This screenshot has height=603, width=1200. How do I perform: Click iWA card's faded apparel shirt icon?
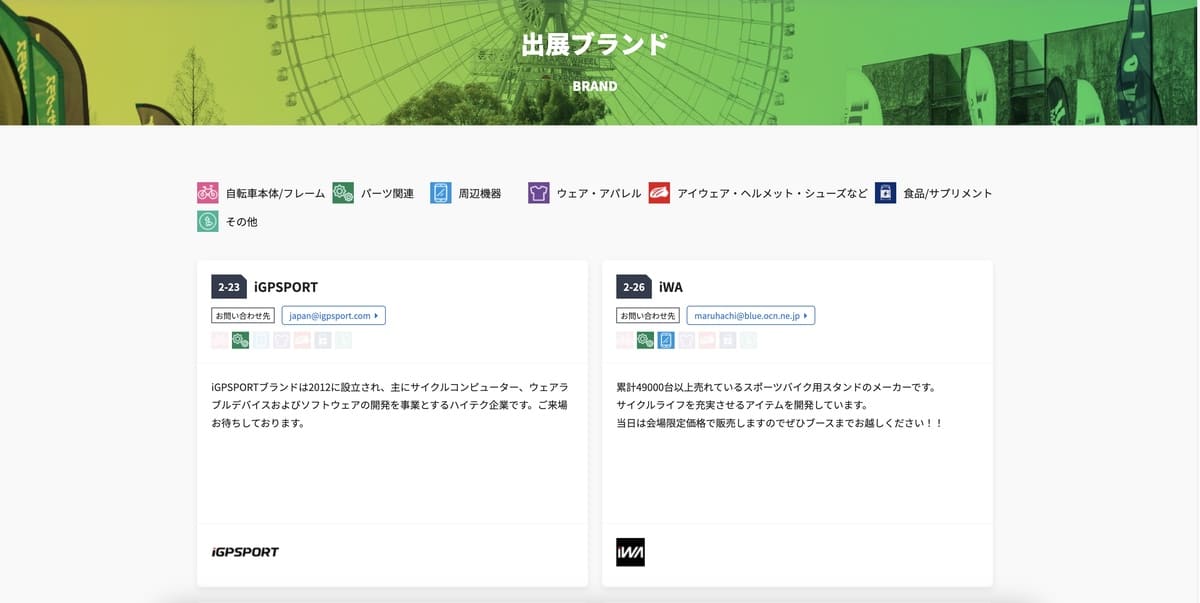pyautogui.click(x=686, y=340)
